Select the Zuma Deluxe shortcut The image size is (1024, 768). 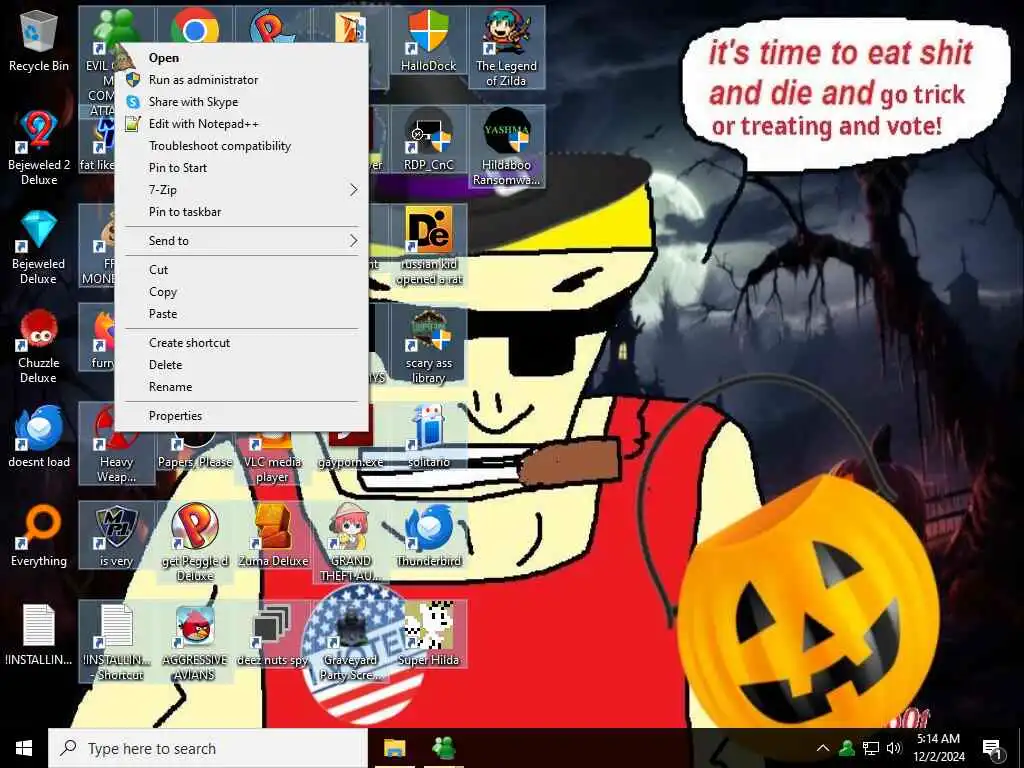pyautogui.click(x=272, y=536)
